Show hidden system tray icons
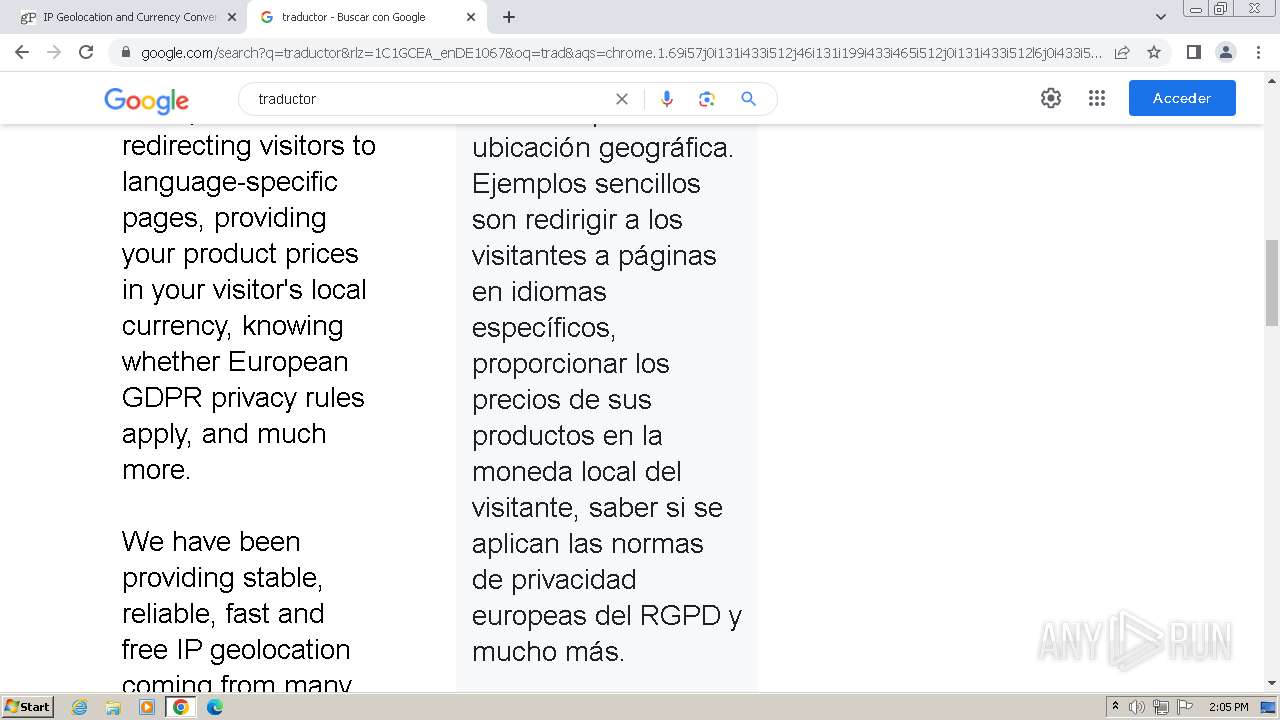 tap(1115, 707)
